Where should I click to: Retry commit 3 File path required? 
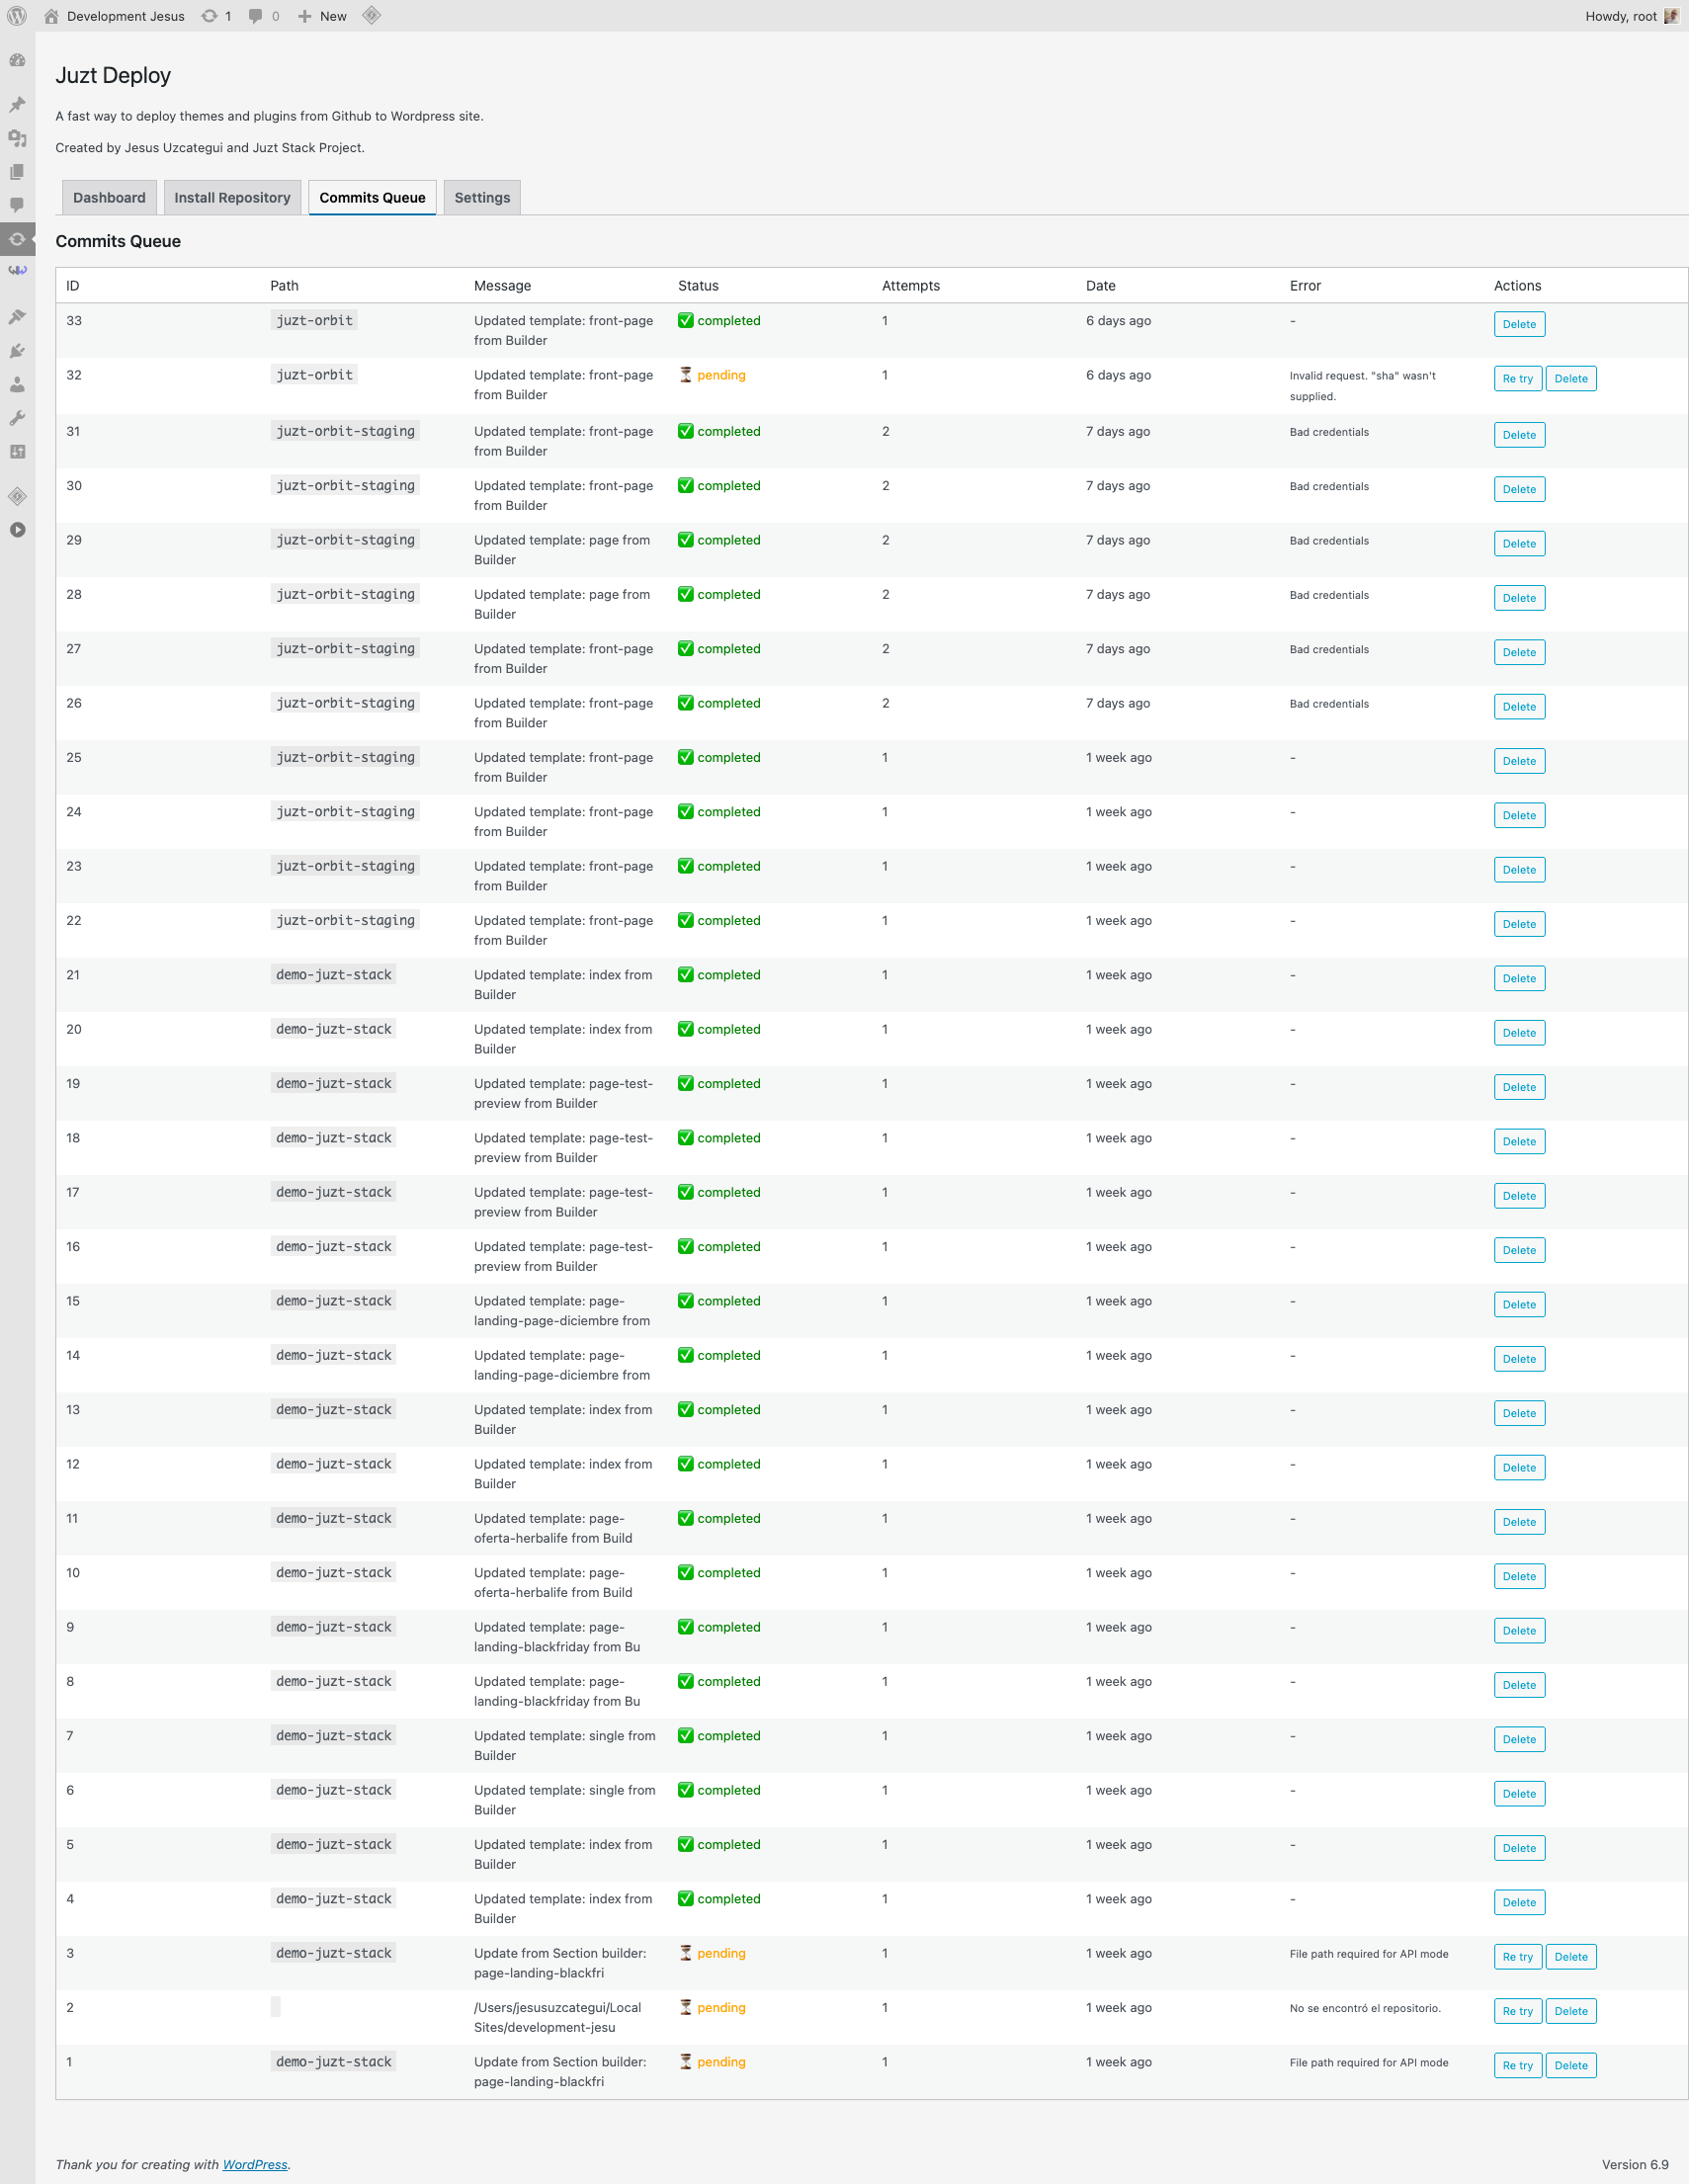[x=1517, y=1957]
